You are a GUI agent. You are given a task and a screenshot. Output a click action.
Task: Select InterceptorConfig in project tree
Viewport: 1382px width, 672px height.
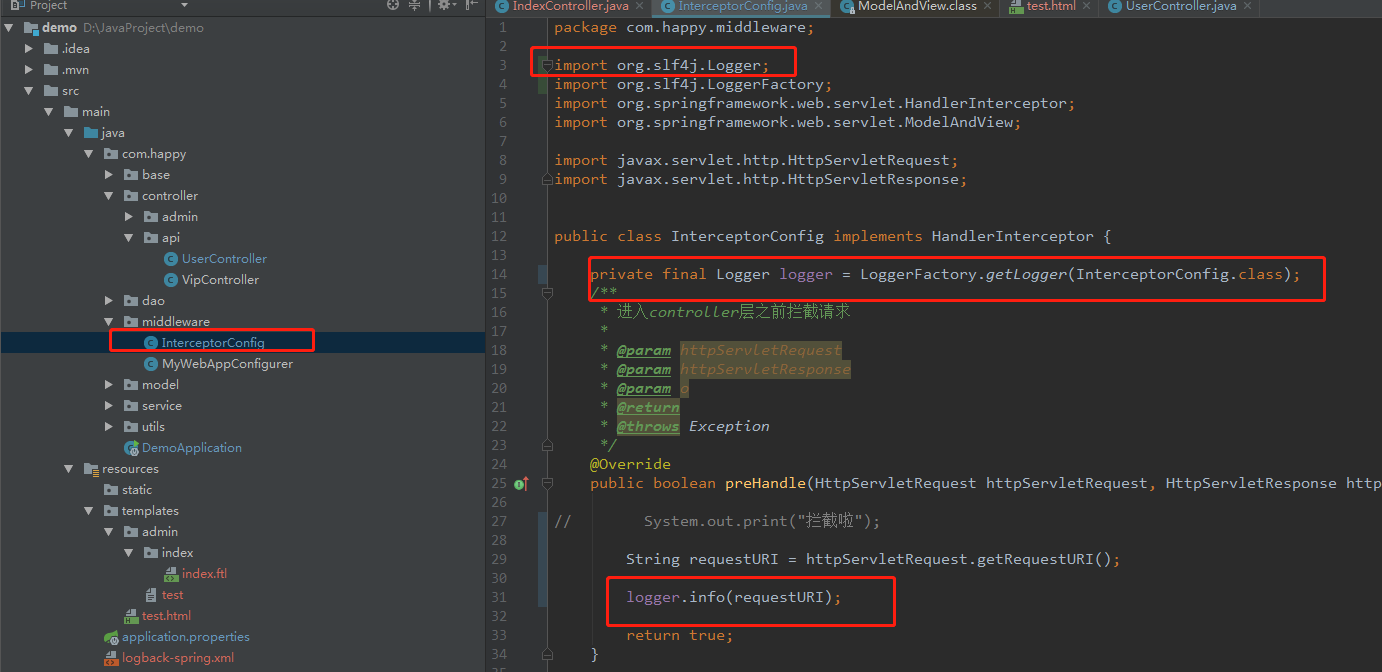click(213, 343)
